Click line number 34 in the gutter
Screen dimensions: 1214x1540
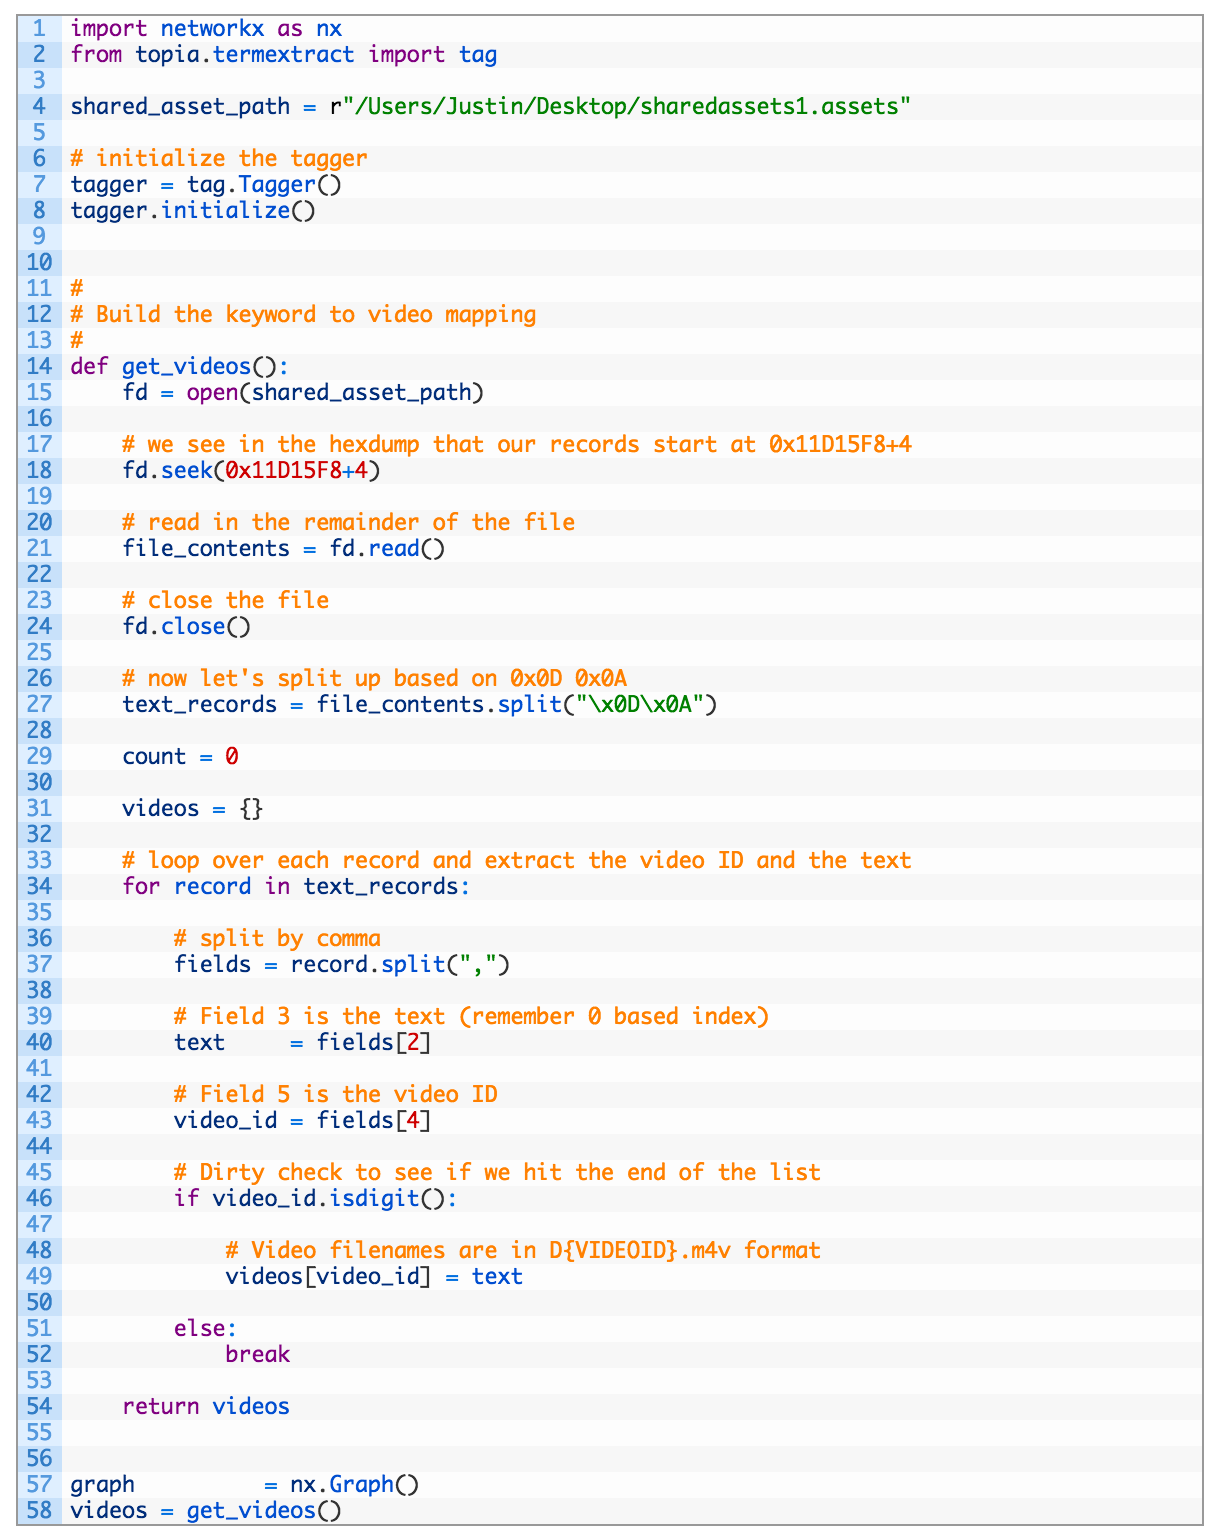pos(39,886)
